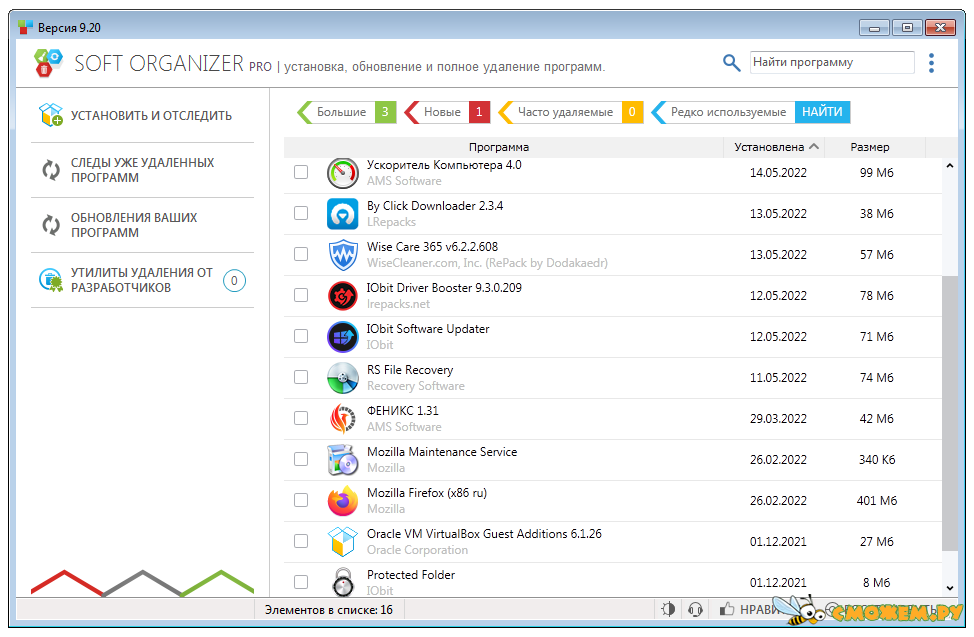Sort the list by the Программа column
Screen dimensions: 974x637
coord(504,147)
